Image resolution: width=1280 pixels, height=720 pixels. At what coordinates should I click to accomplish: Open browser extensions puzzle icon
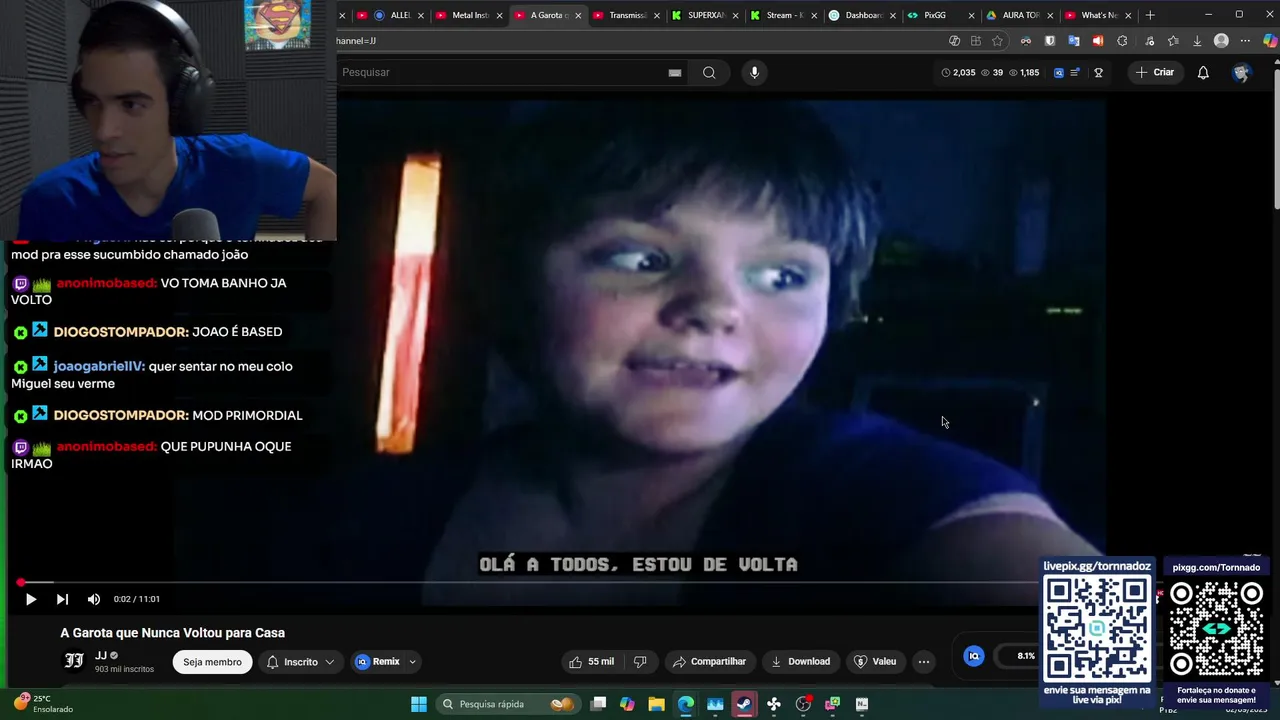pyautogui.click(x=1122, y=41)
